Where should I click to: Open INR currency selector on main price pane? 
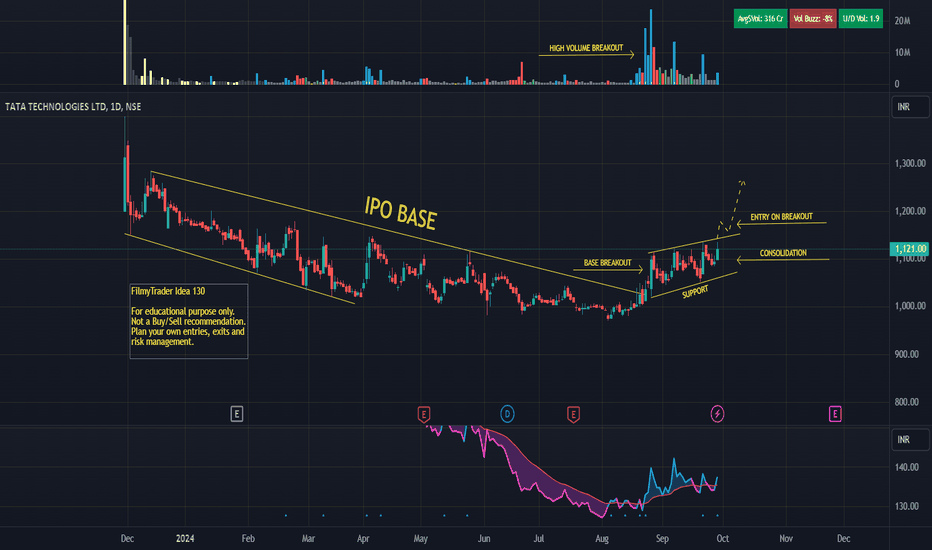pos(909,107)
